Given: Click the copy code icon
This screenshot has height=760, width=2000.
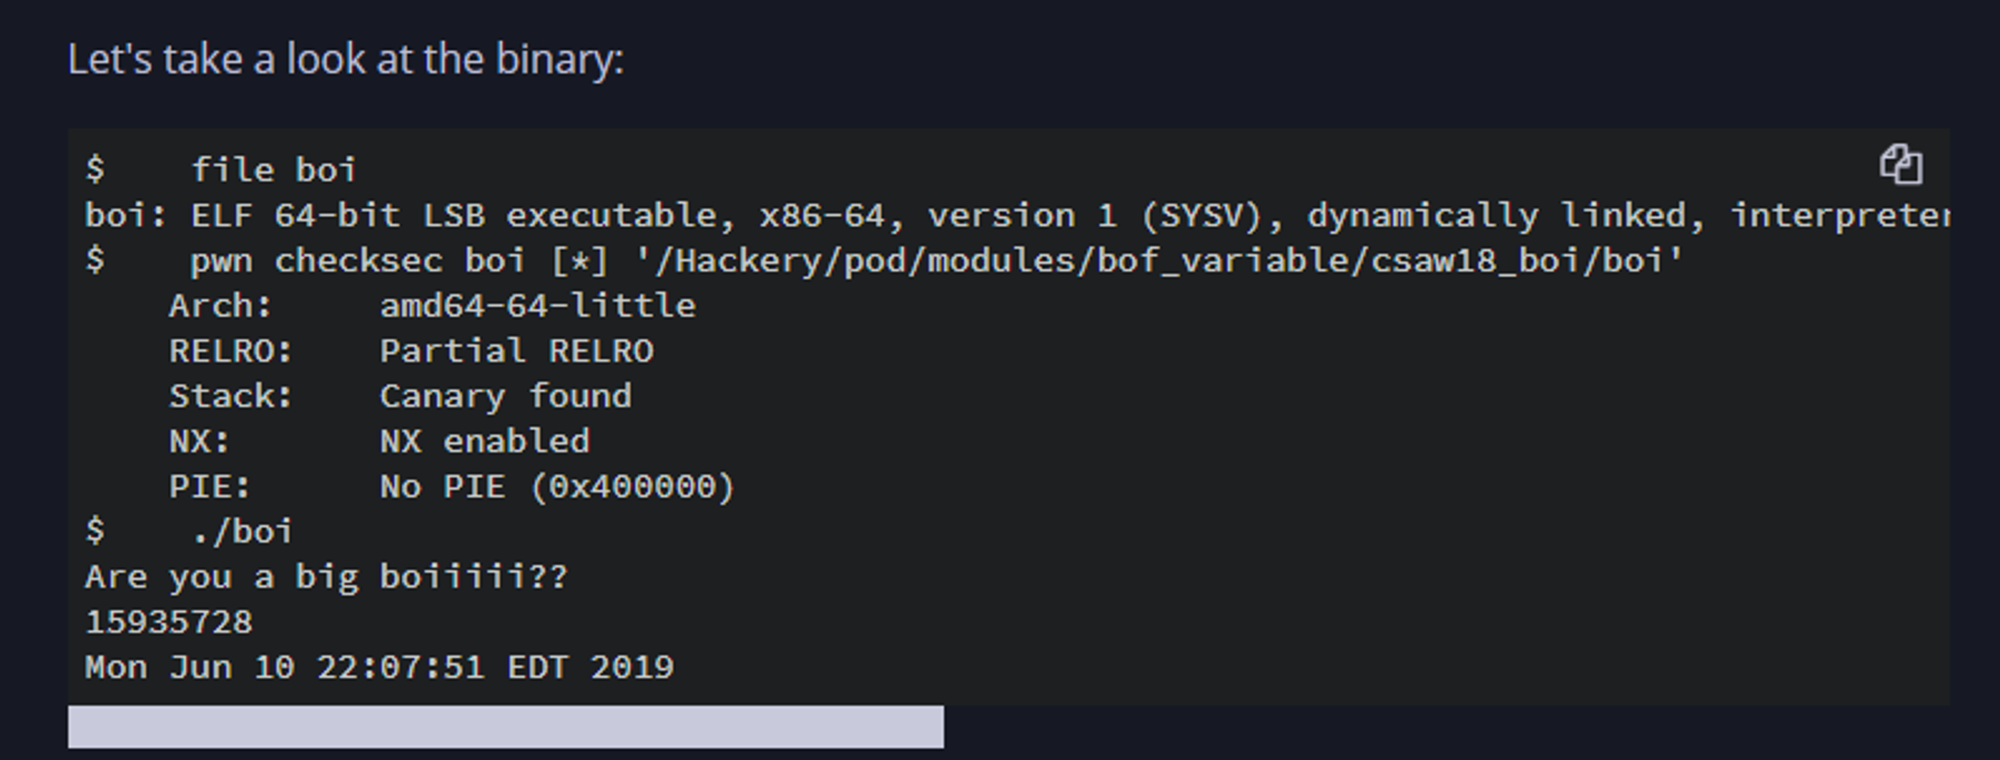Looking at the screenshot, I should pos(1900,165).
